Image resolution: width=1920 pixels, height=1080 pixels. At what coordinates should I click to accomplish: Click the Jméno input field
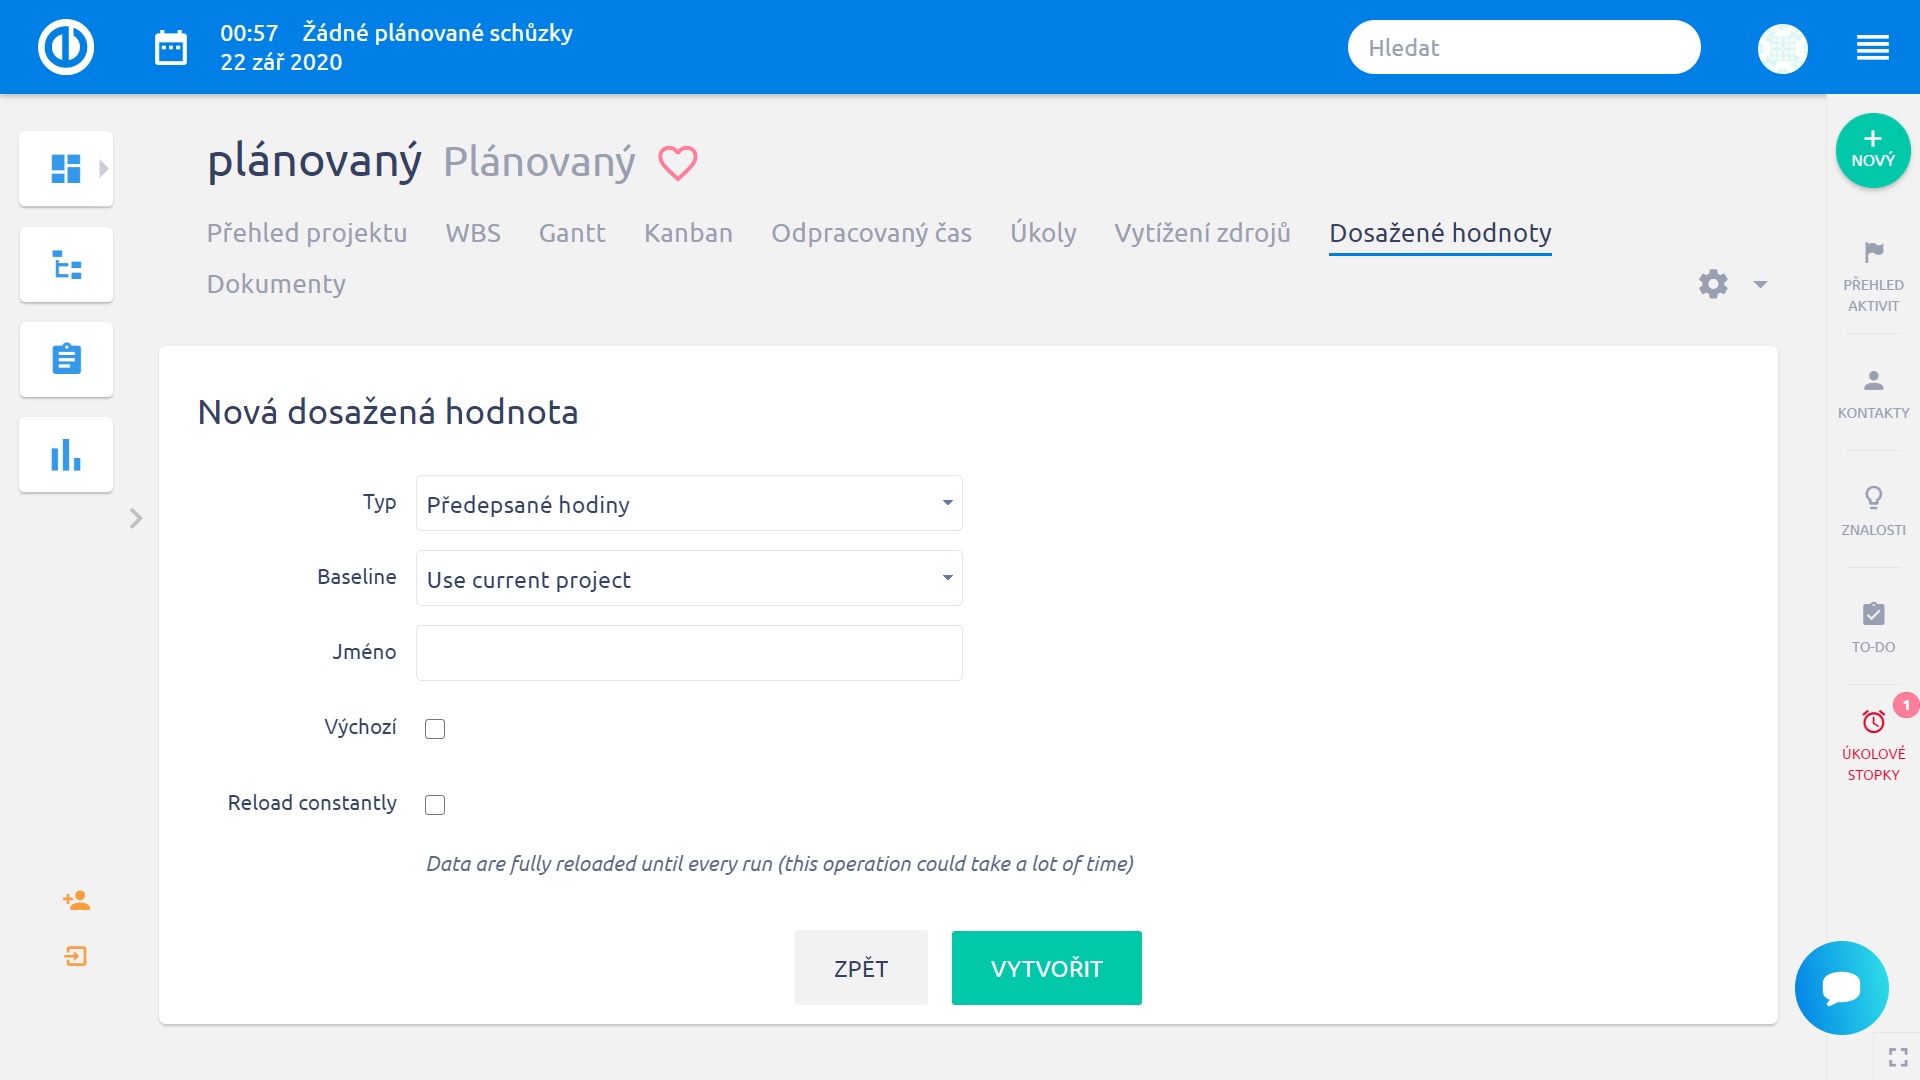(x=689, y=653)
